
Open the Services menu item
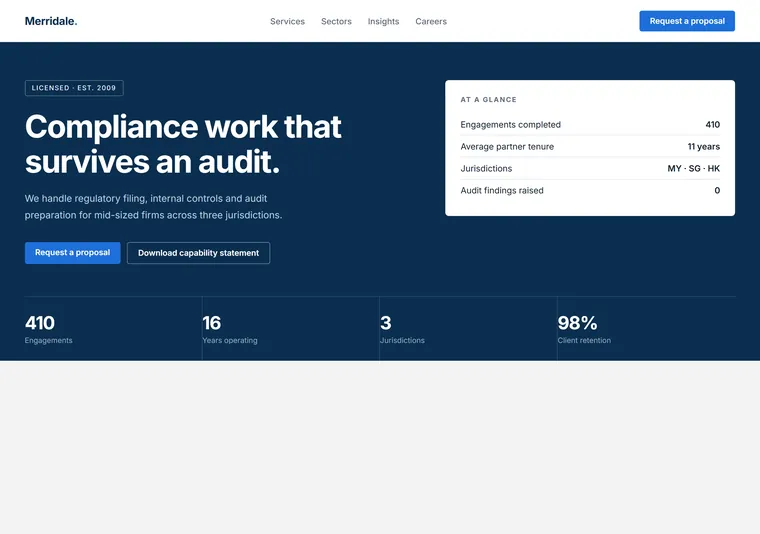pos(287,21)
